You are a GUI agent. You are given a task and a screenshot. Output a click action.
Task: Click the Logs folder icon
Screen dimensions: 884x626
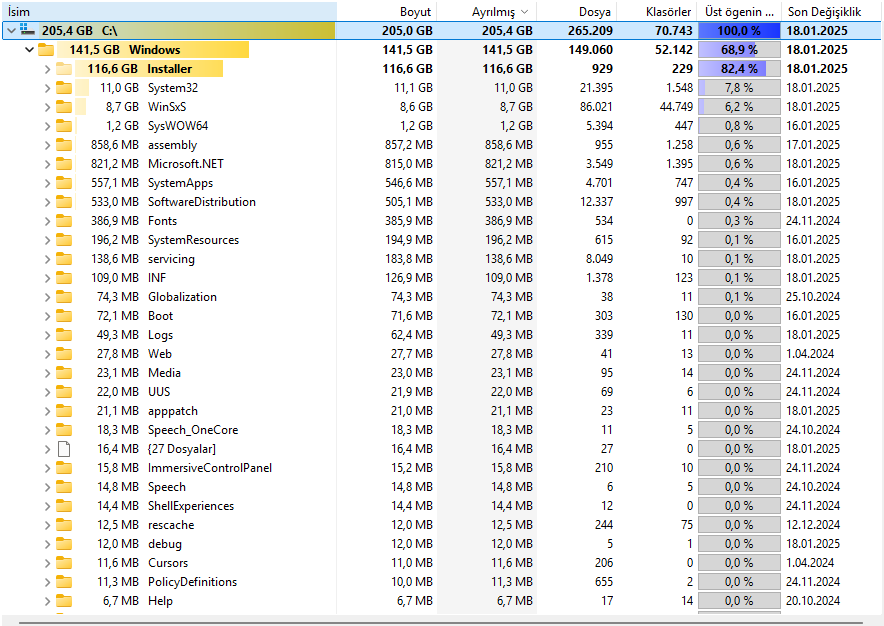click(x=64, y=335)
